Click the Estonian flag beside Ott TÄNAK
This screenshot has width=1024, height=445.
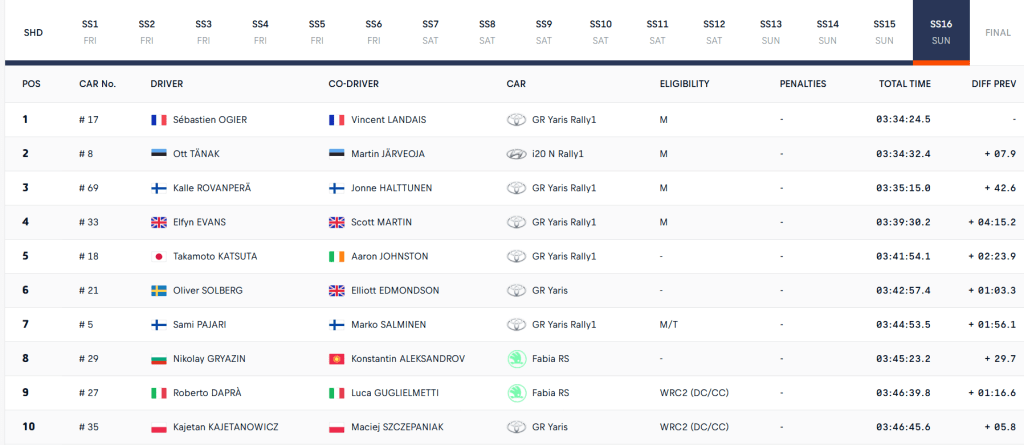click(x=158, y=154)
